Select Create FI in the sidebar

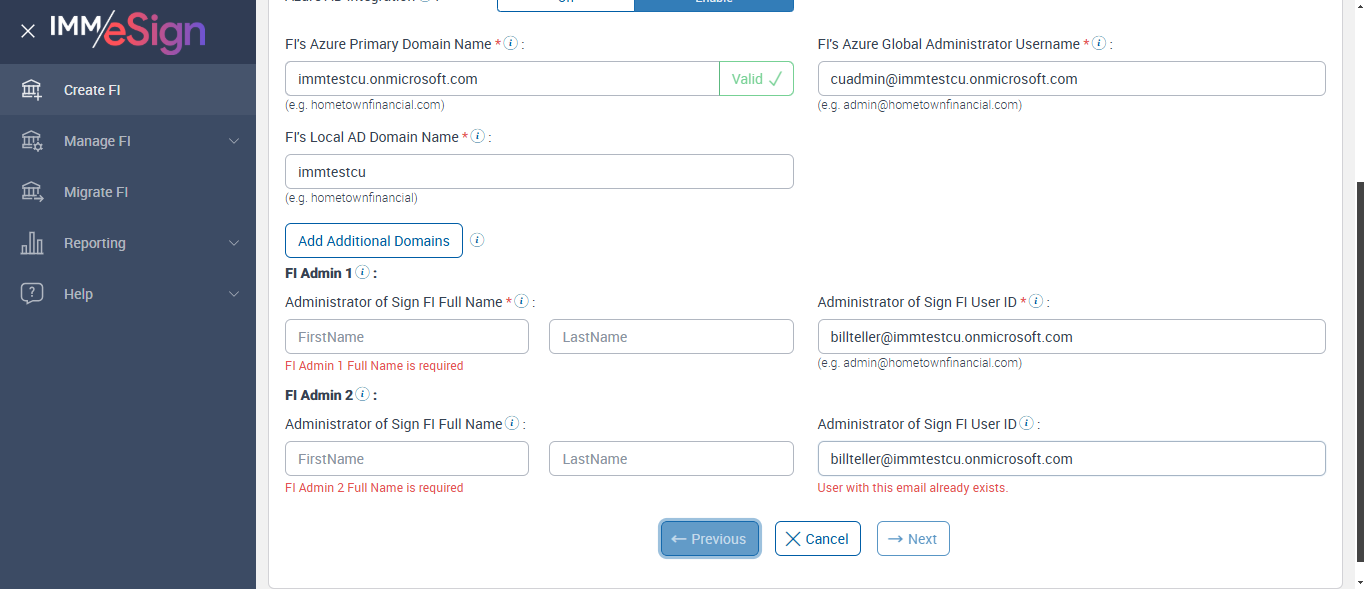pyautogui.click(x=92, y=90)
